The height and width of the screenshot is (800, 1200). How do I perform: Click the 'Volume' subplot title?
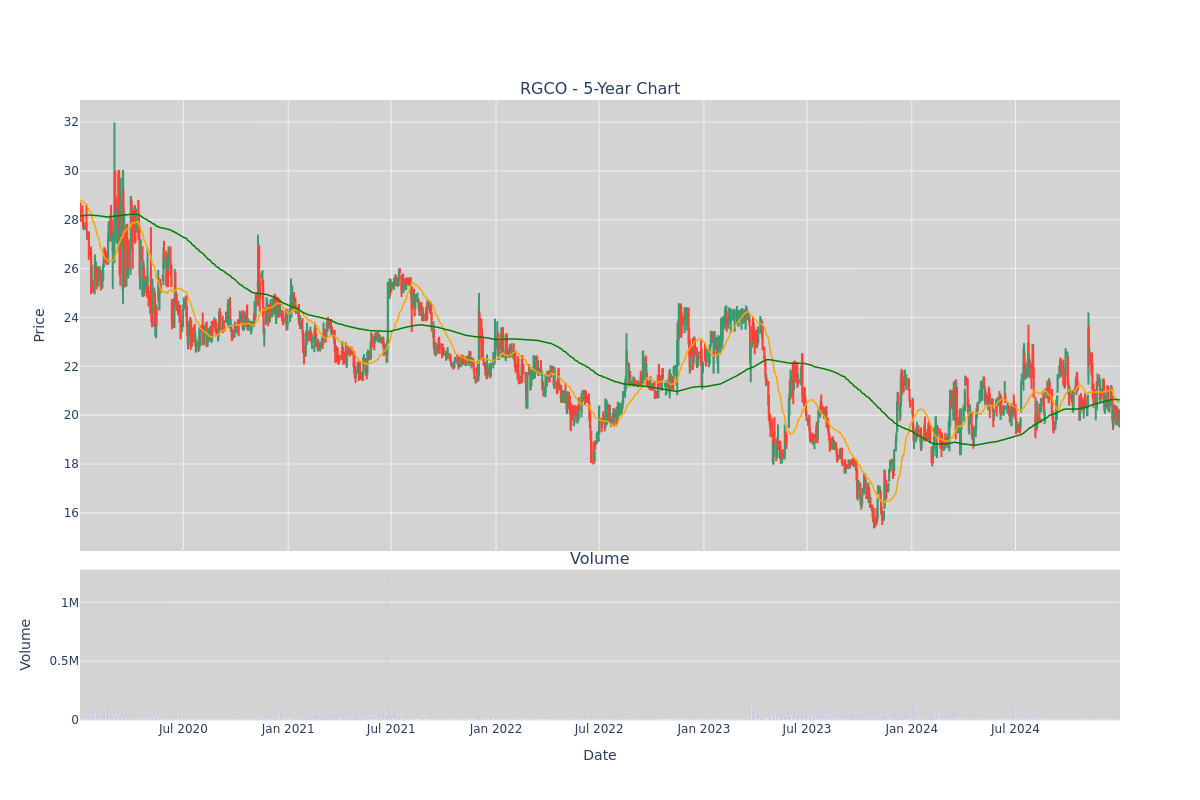(600, 559)
